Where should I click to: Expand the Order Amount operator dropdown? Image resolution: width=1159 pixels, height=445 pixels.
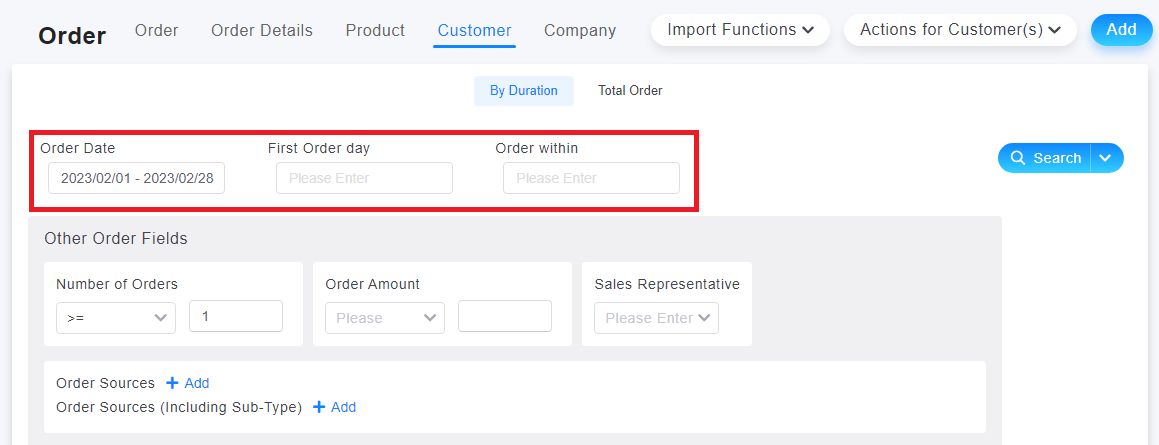pos(385,318)
